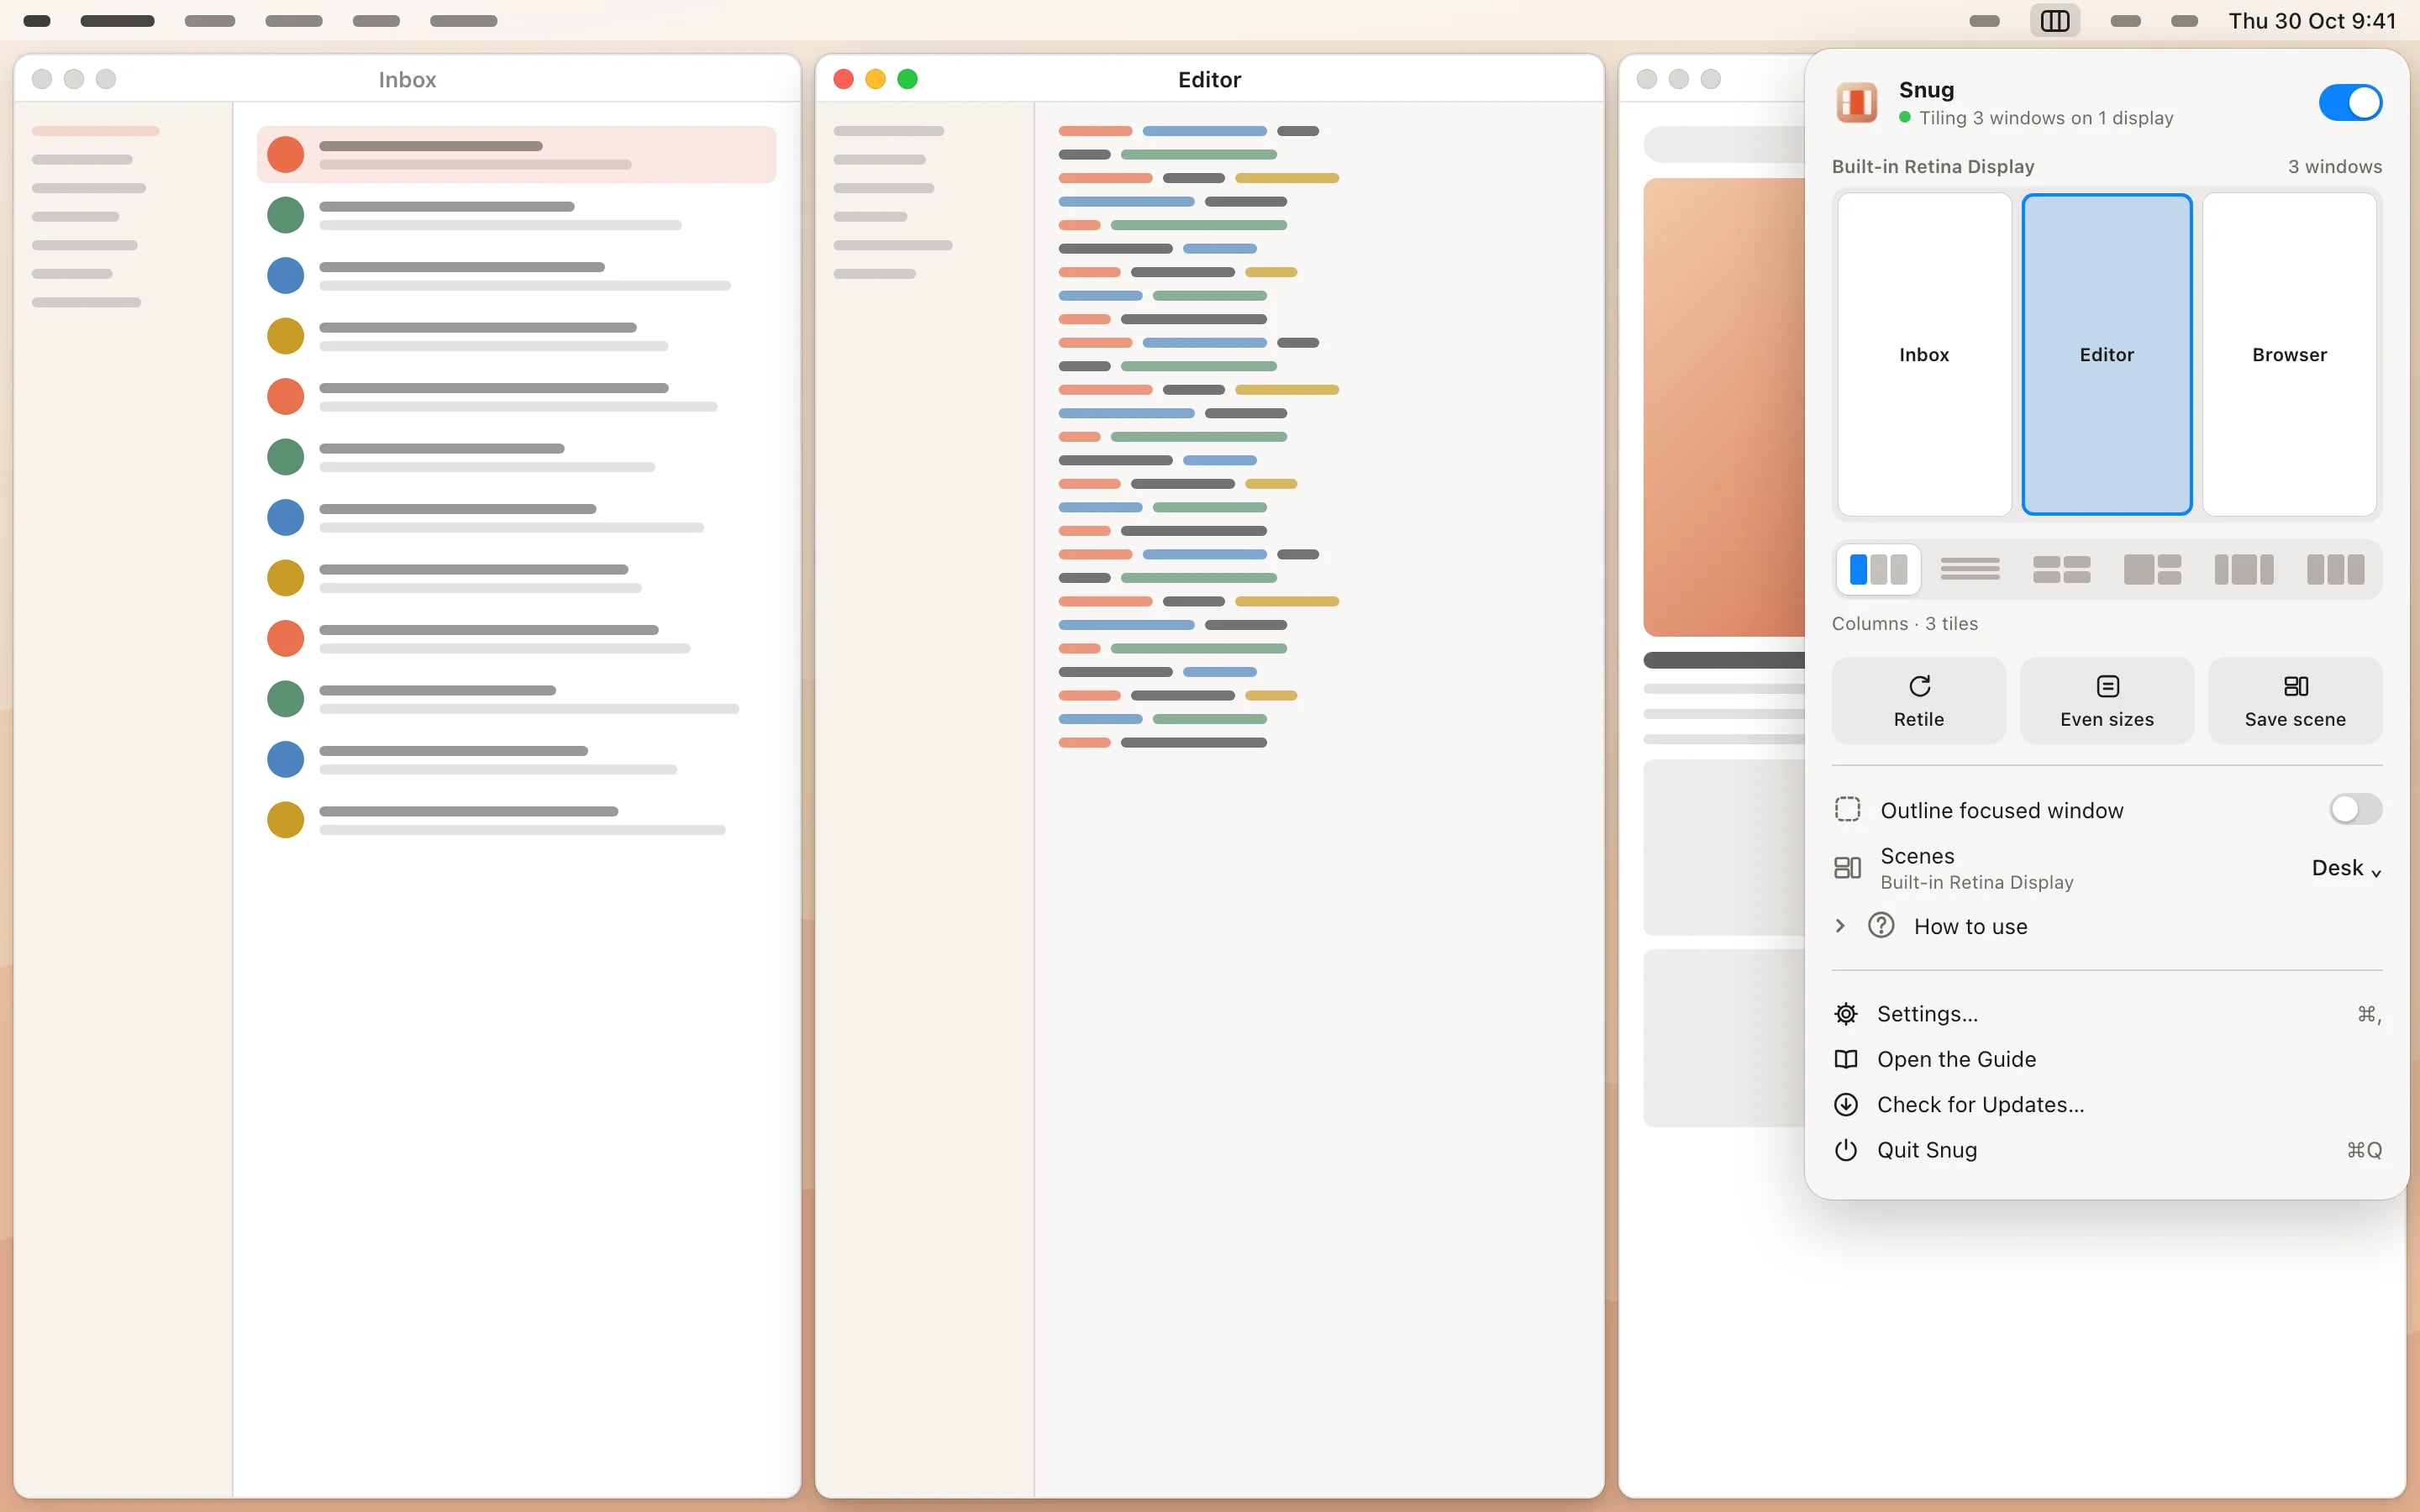Select the Columns layout icon
2420x1512 pixels.
tap(1878, 570)
